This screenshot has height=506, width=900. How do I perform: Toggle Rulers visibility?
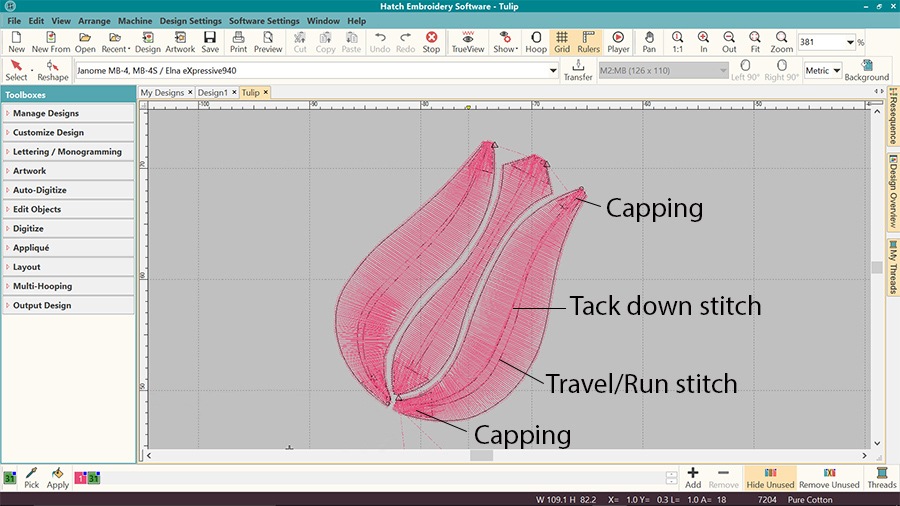(x=587, y=41)
